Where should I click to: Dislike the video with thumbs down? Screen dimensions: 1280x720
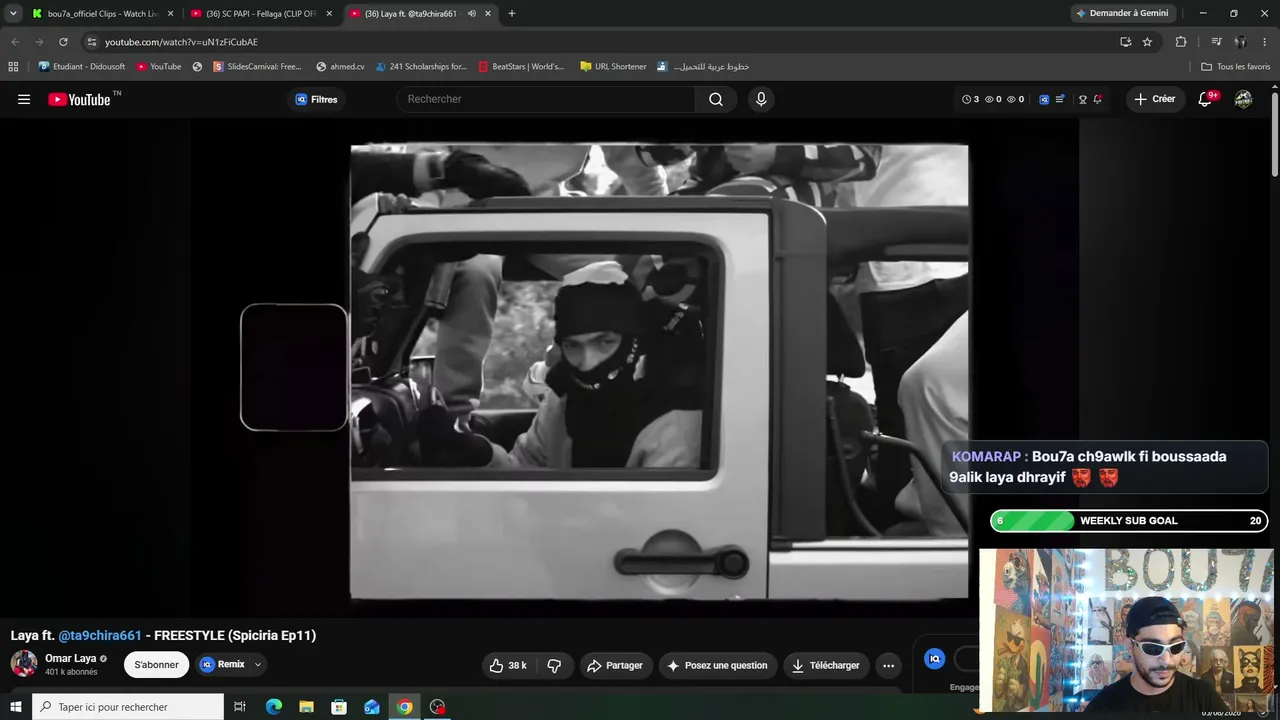pos(554,665)
